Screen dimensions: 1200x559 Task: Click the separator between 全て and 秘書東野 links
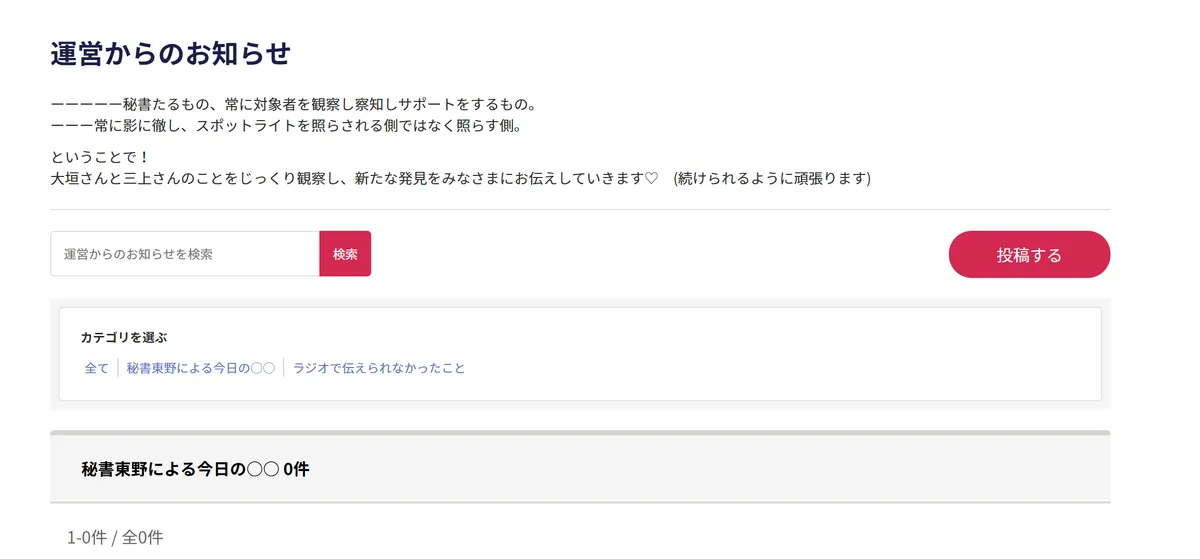tap(118, 368)
